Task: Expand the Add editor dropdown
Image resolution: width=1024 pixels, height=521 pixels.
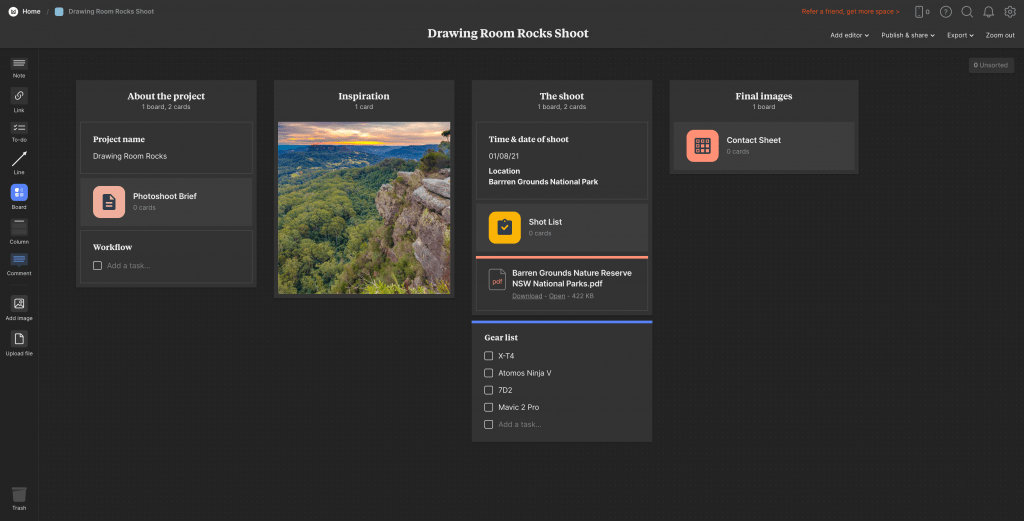Action: point(849,35)
